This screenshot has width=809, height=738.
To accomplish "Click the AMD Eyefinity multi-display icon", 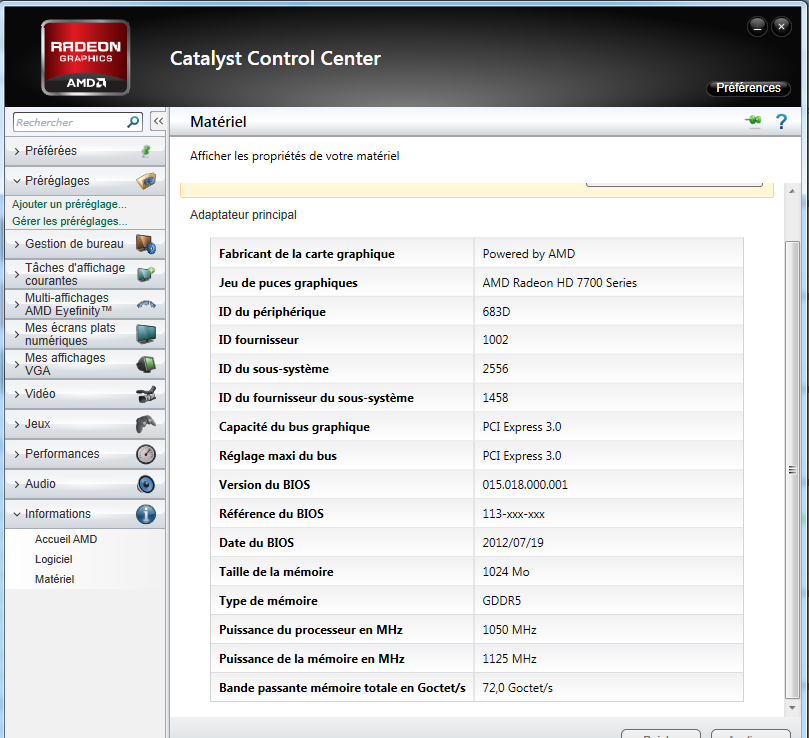I will pyautogui.click(x=146, y=304).
